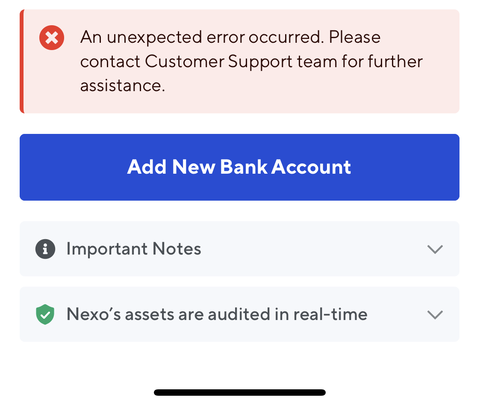Add a new bank account
This screenshot has height=406, width=480.
[x=239, y=167]
